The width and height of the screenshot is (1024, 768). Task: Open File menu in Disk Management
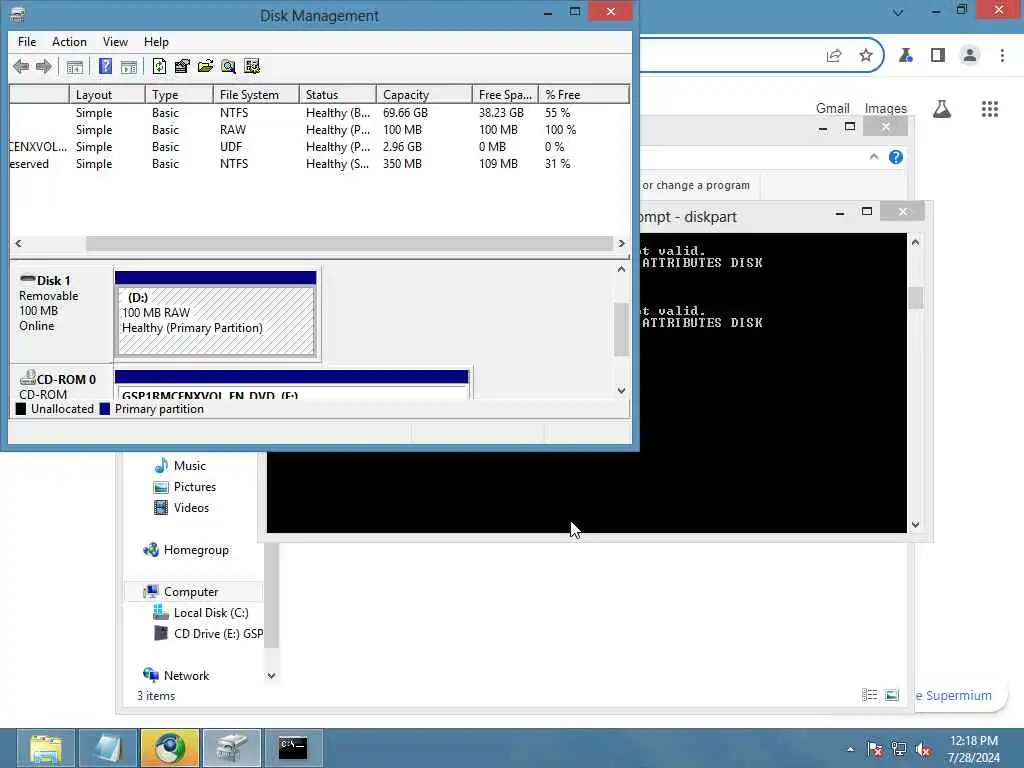pos(27,42)
